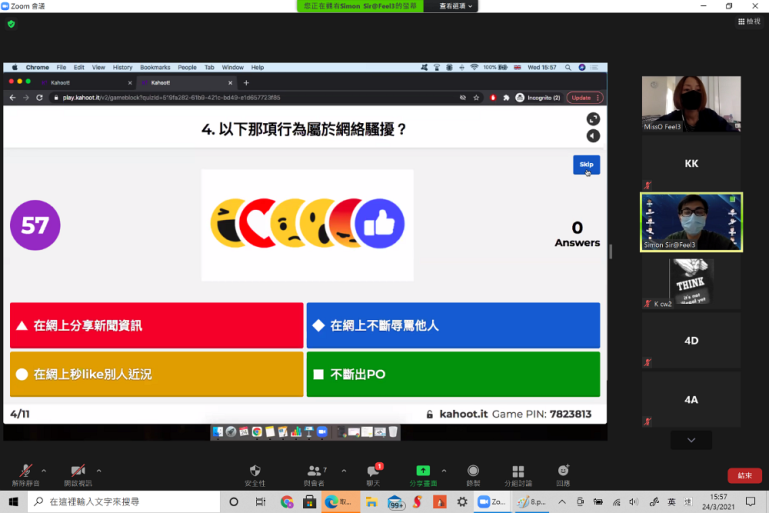Open Zoom Chat with unread badge
This screenshot has height=513, width=769.
[373, 475]
